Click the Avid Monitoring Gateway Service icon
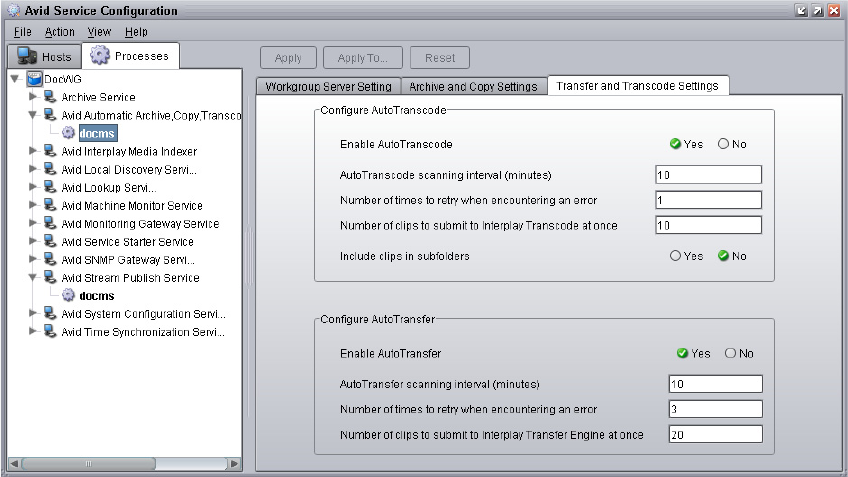The width and height of the screenshot is (848, 477). click(50, 223)
